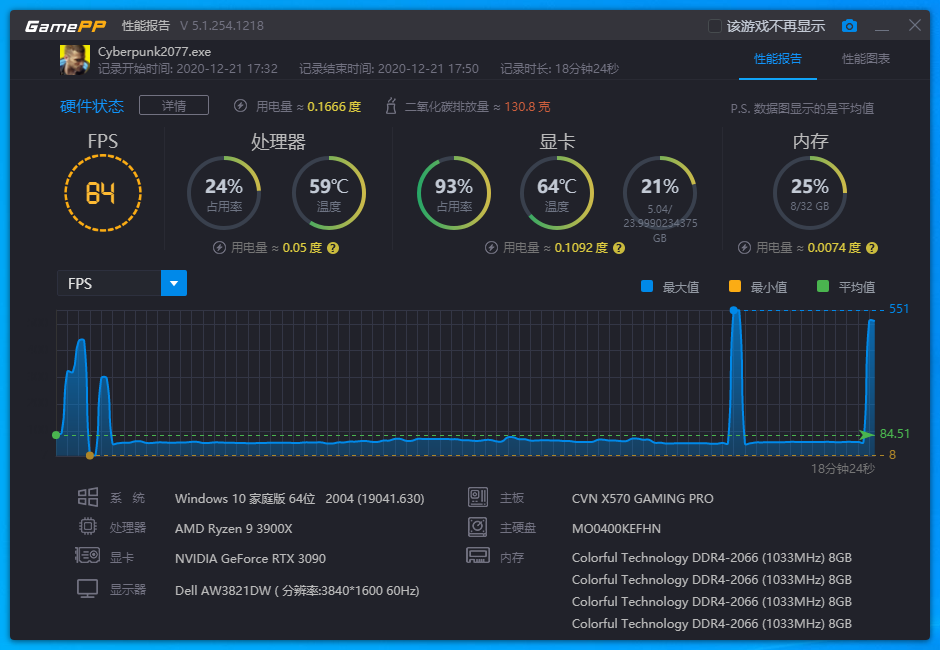
Task: Click the CPU 24% usage gauge
Action: tap(224, 193)
